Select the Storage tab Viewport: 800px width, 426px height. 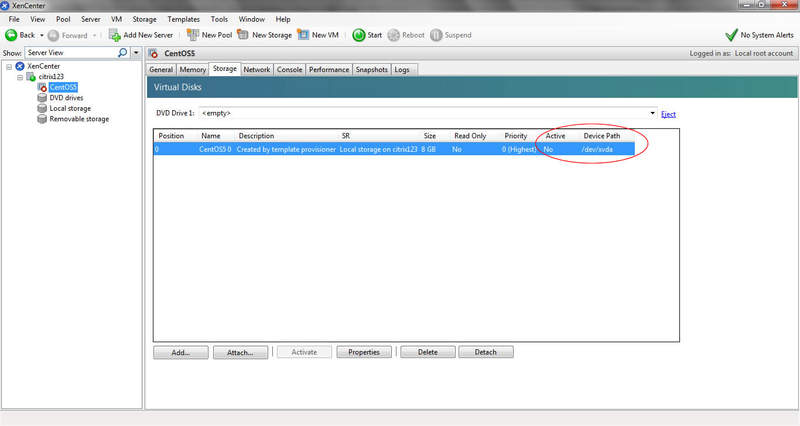tap(224, 68)
